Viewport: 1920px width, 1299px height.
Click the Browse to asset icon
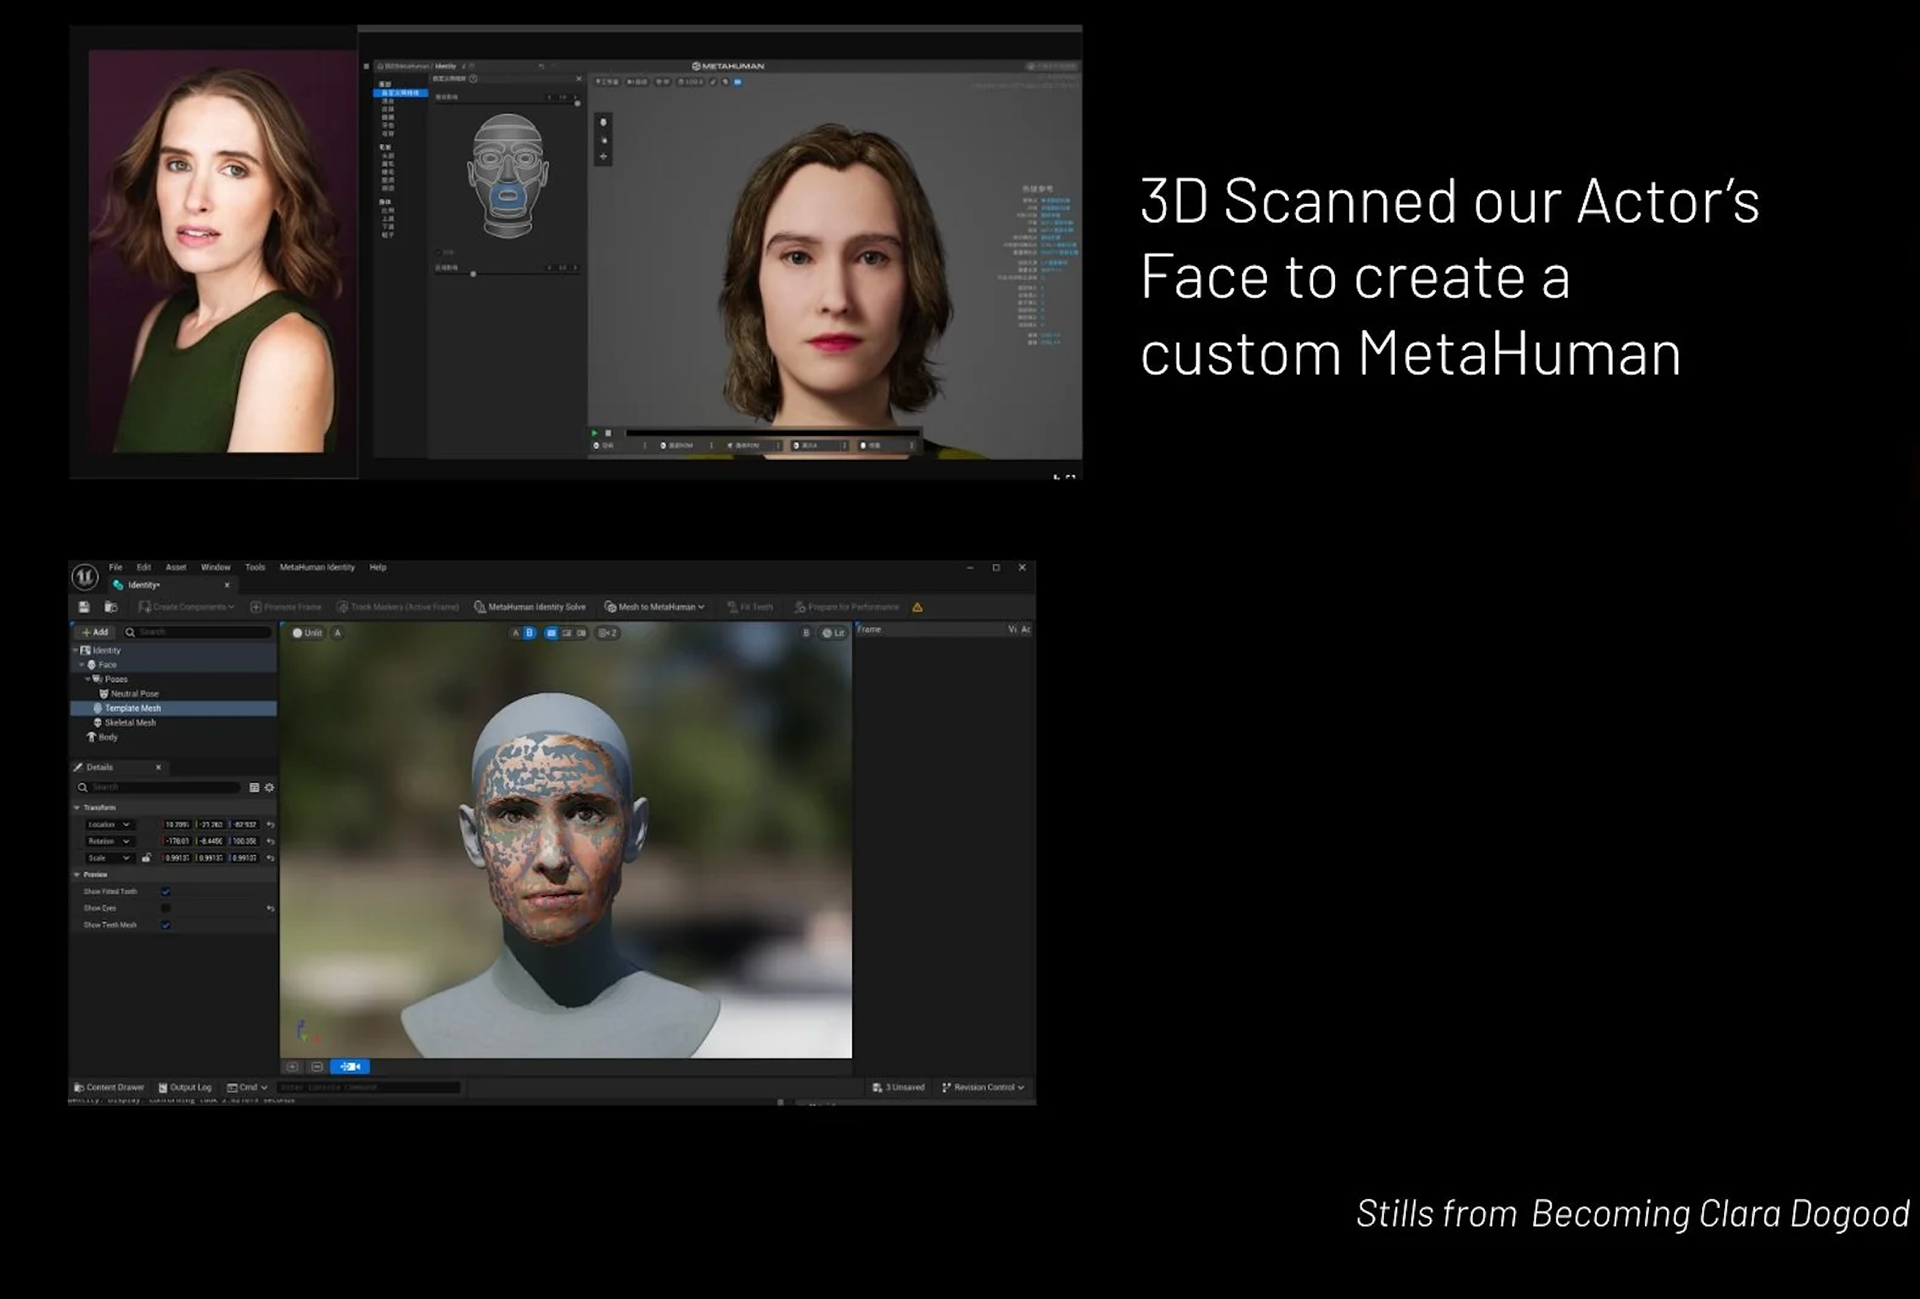111,607
